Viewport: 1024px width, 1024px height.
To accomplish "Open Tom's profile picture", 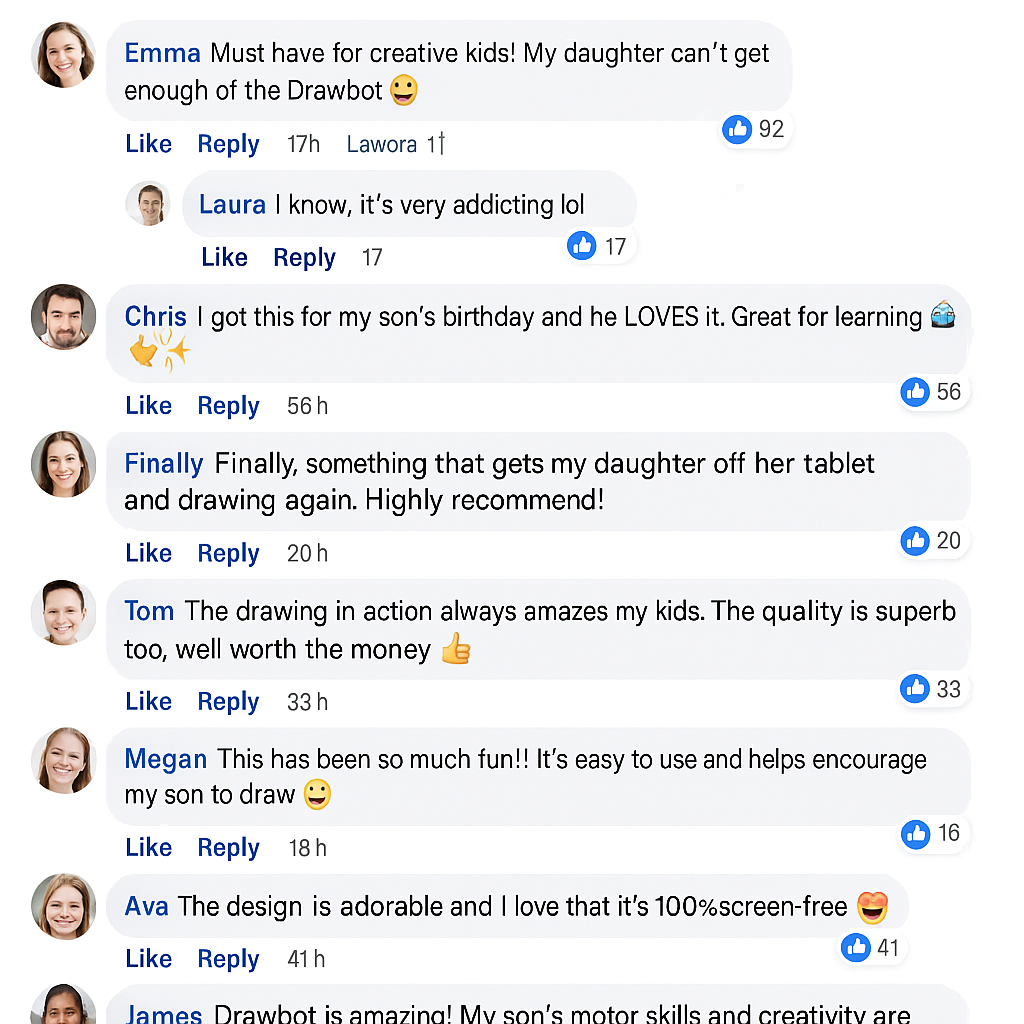I will click(64, 611).
